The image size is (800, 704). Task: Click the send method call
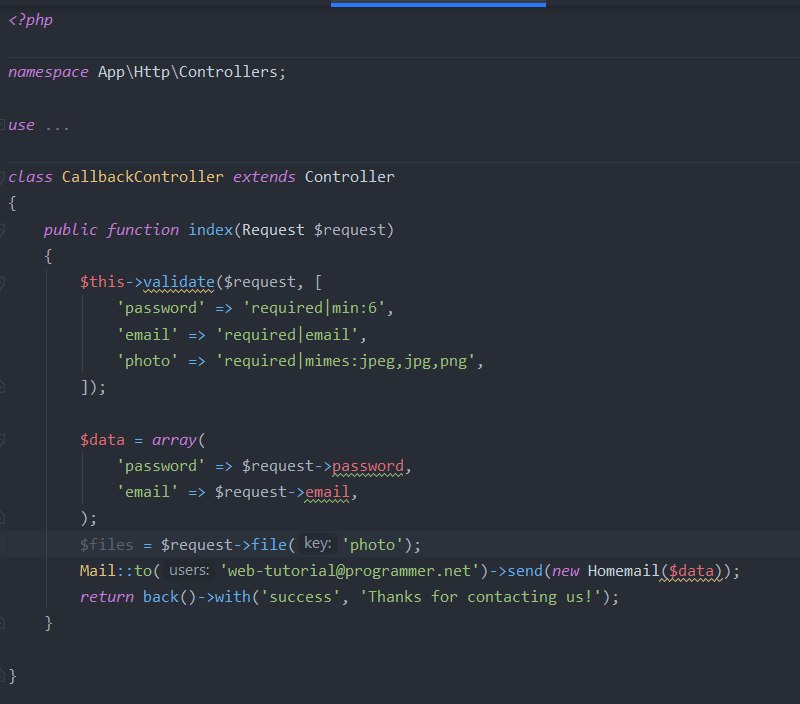pyautogui.click(x=525, y=571)
